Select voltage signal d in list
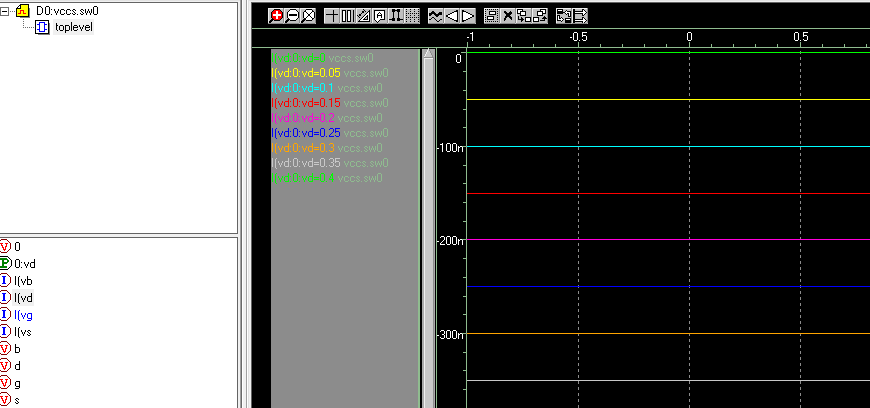This screenshot has width=870, height=408. 18,366
